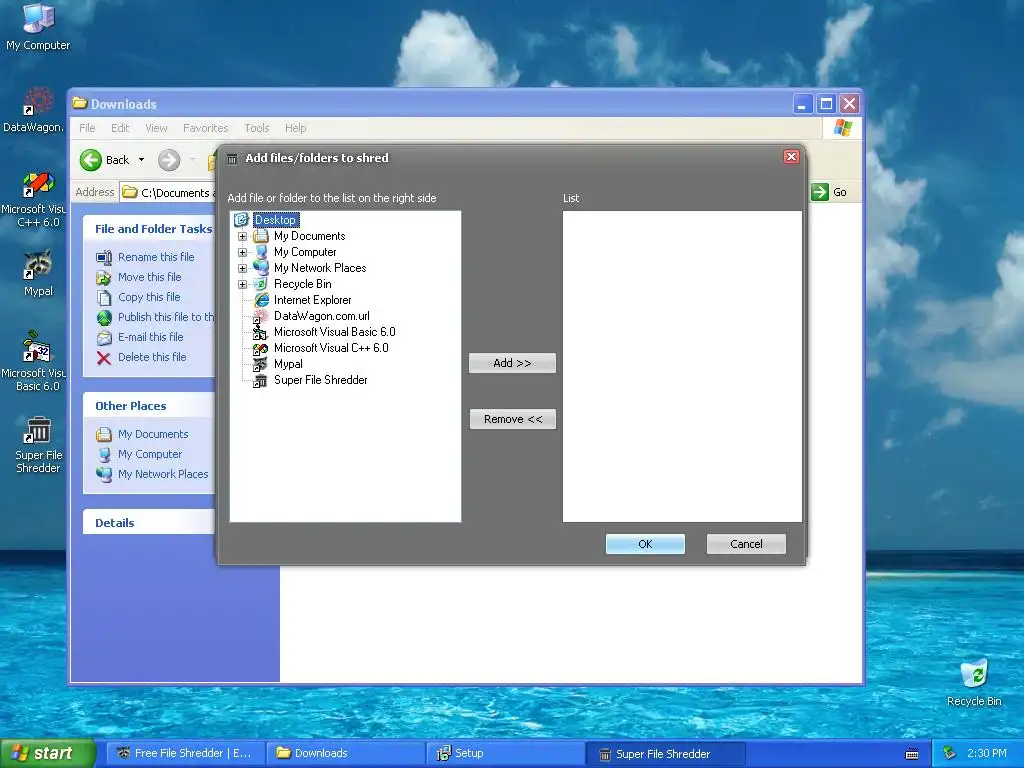Expand the My Computer tree node

[x=242, y=252]
